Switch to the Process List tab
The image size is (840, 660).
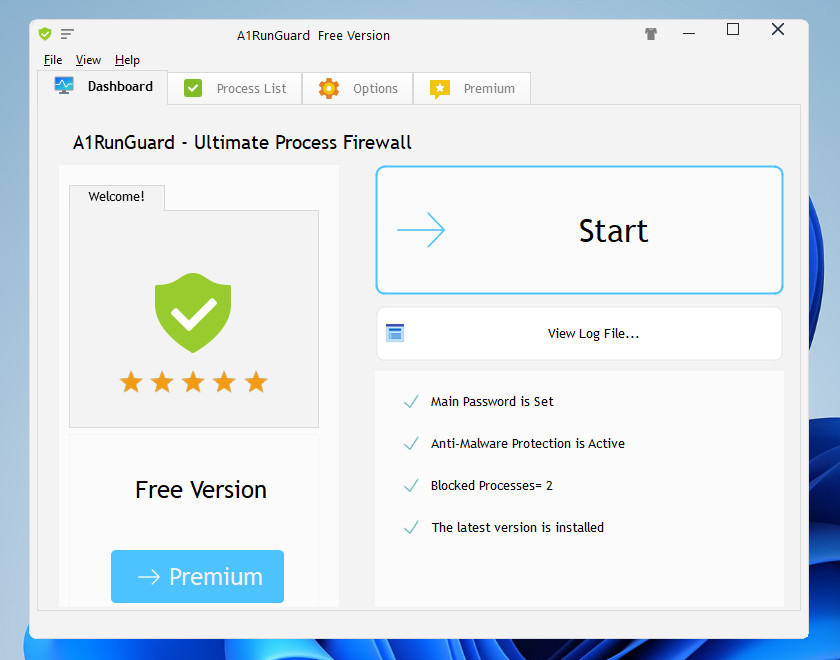click(235, 88)
